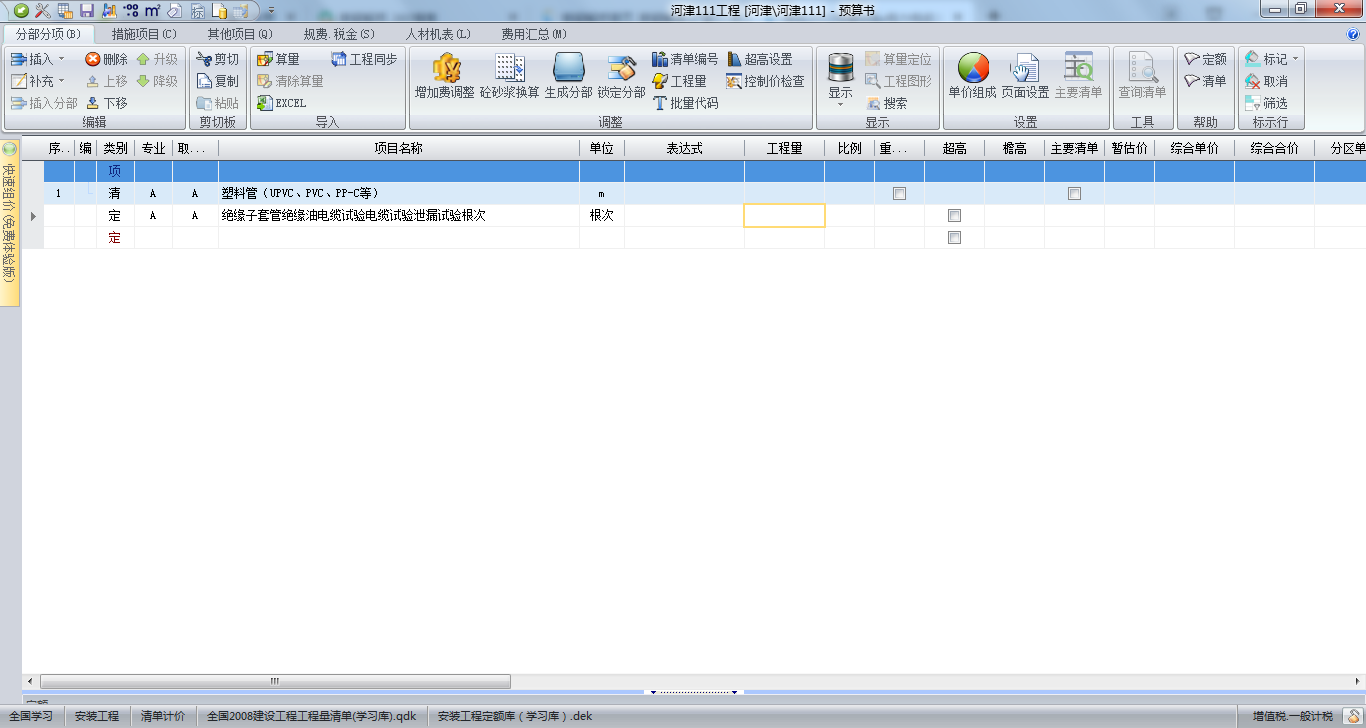Screen dimensions: 1366x728
Task: Open the green round application menu button
Action: pos(20,10)
